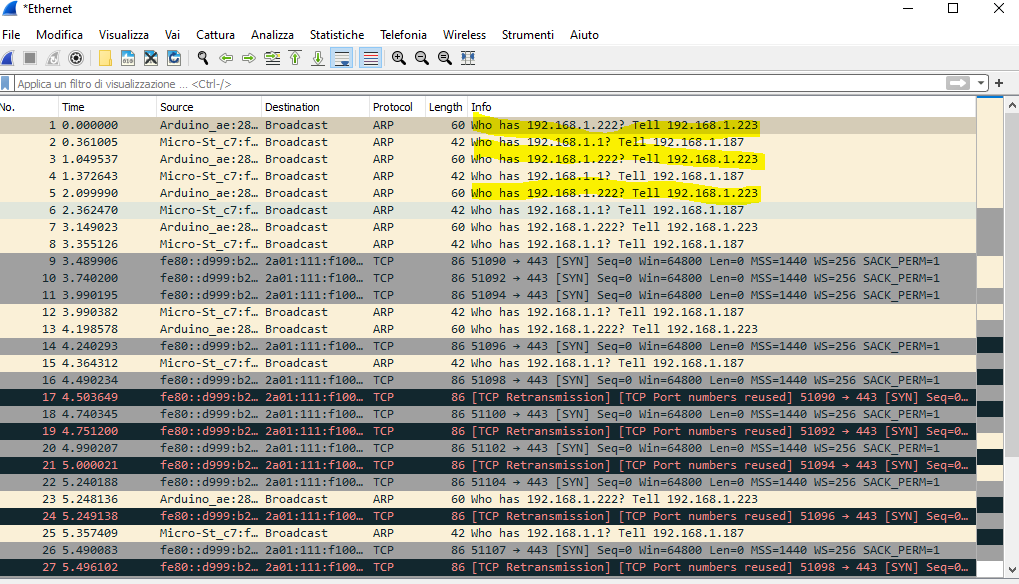This screenshot has height=584, width=1019.
Task: Reload the capture file icon
Action: click(174, 58)
